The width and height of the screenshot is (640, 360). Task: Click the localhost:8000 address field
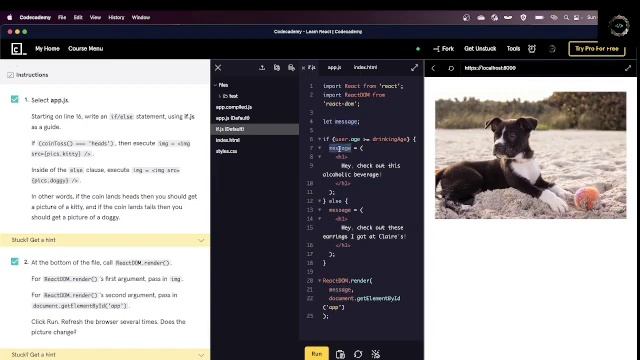pos(490,68)
